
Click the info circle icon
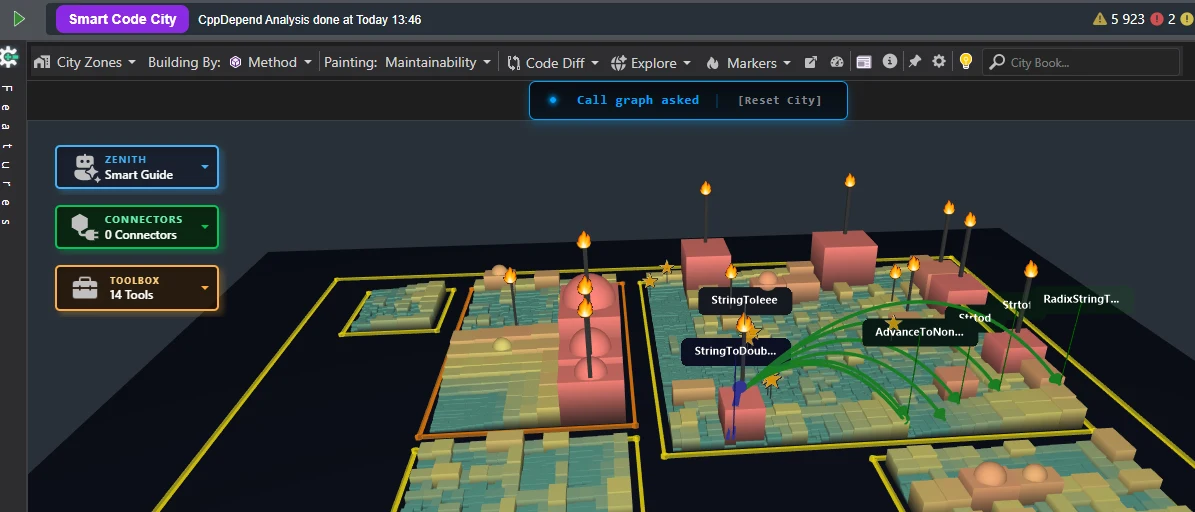[x=889, y=62]
